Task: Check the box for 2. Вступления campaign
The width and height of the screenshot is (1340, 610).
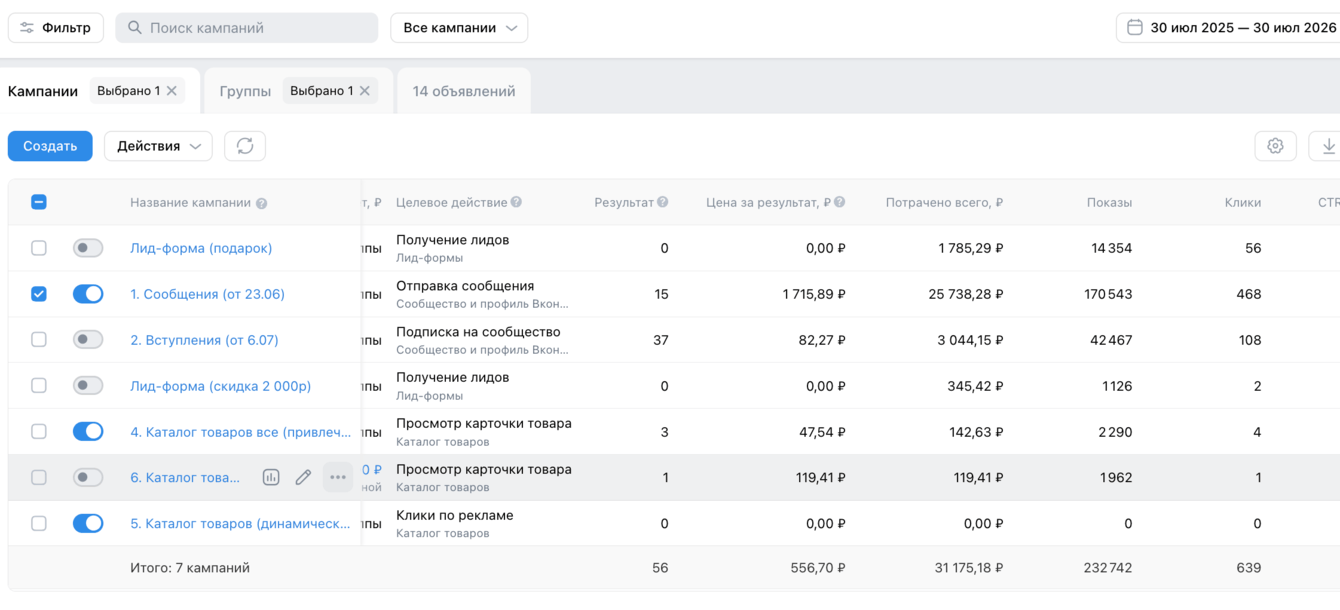Action: pos(39,340)
